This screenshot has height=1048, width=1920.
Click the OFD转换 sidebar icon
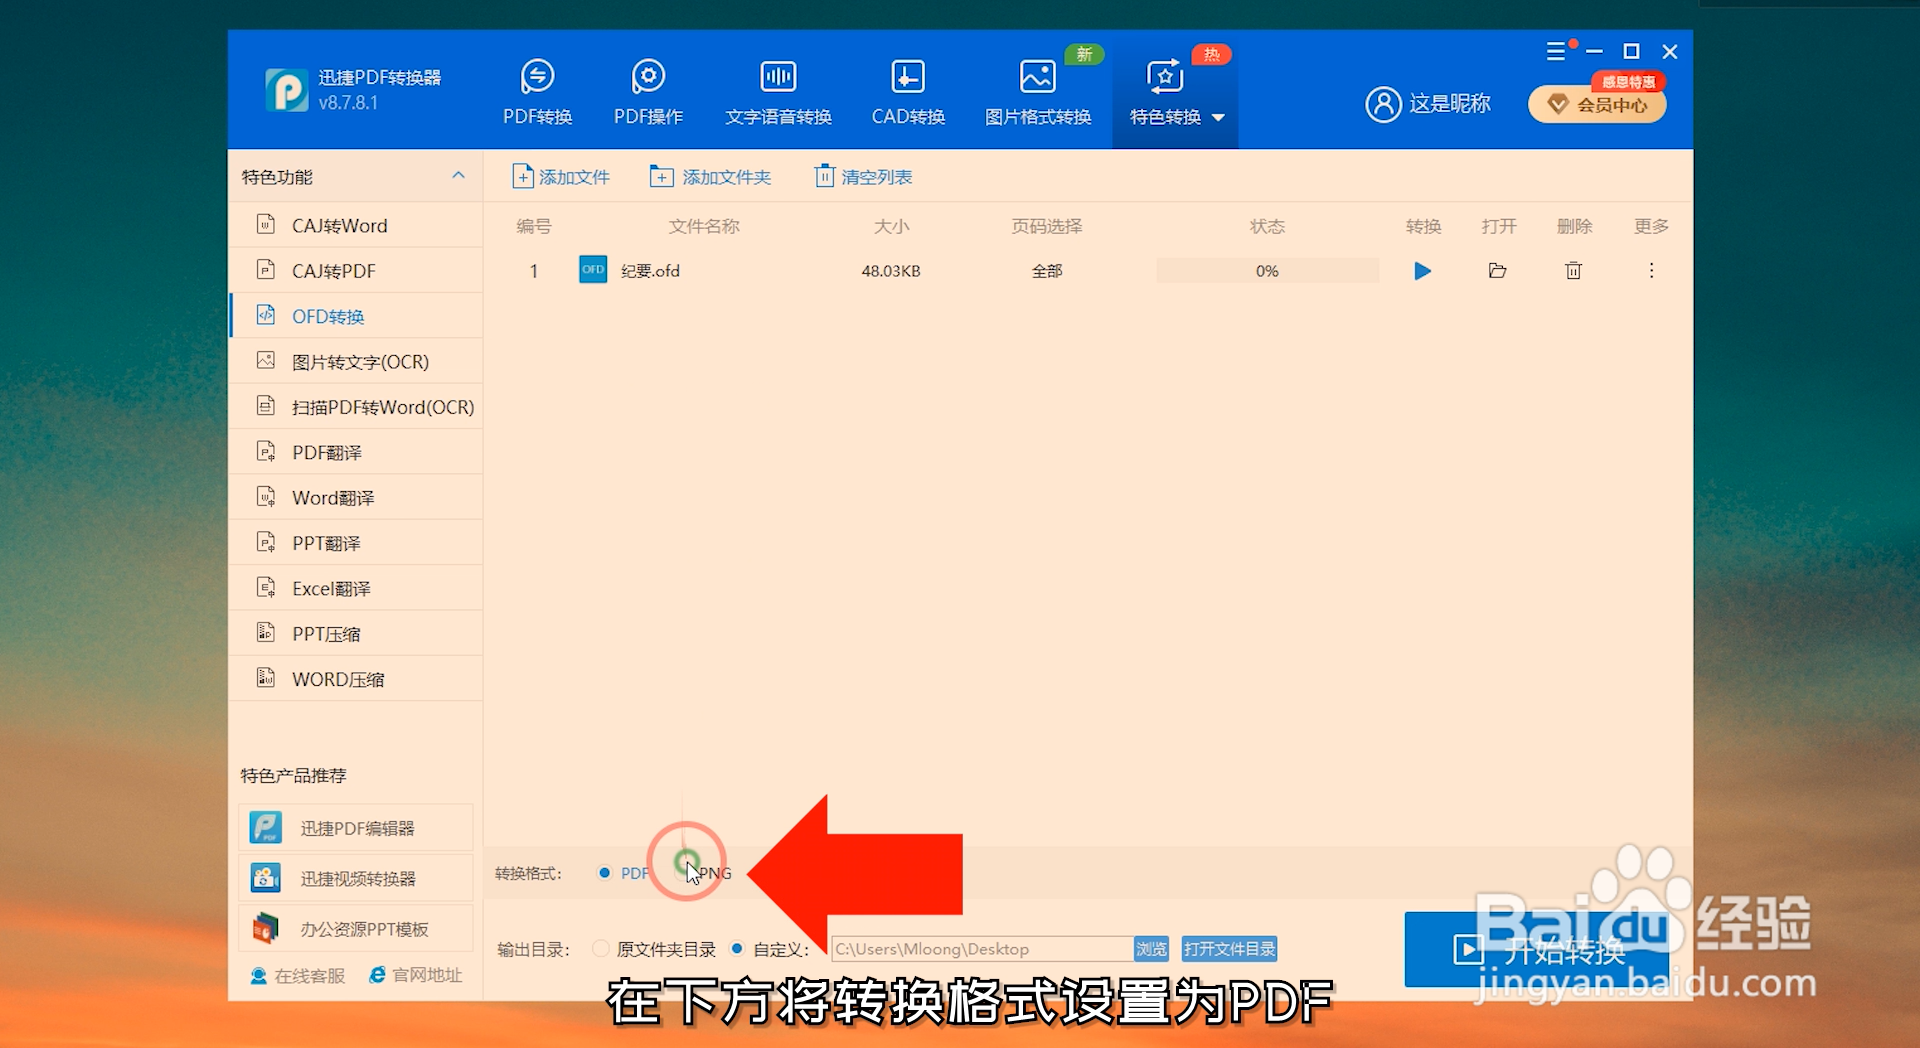coord(265,315)
